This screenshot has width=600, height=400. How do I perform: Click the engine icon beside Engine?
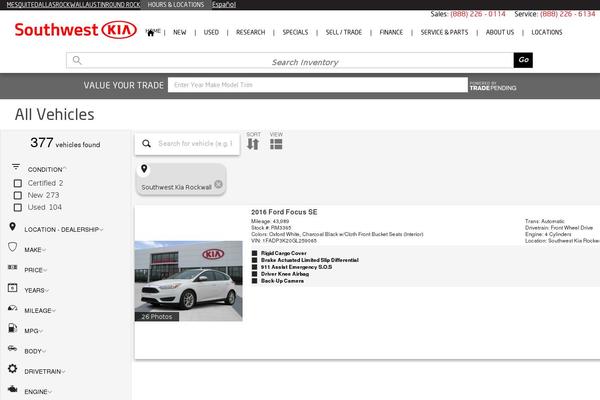point(12,389)
